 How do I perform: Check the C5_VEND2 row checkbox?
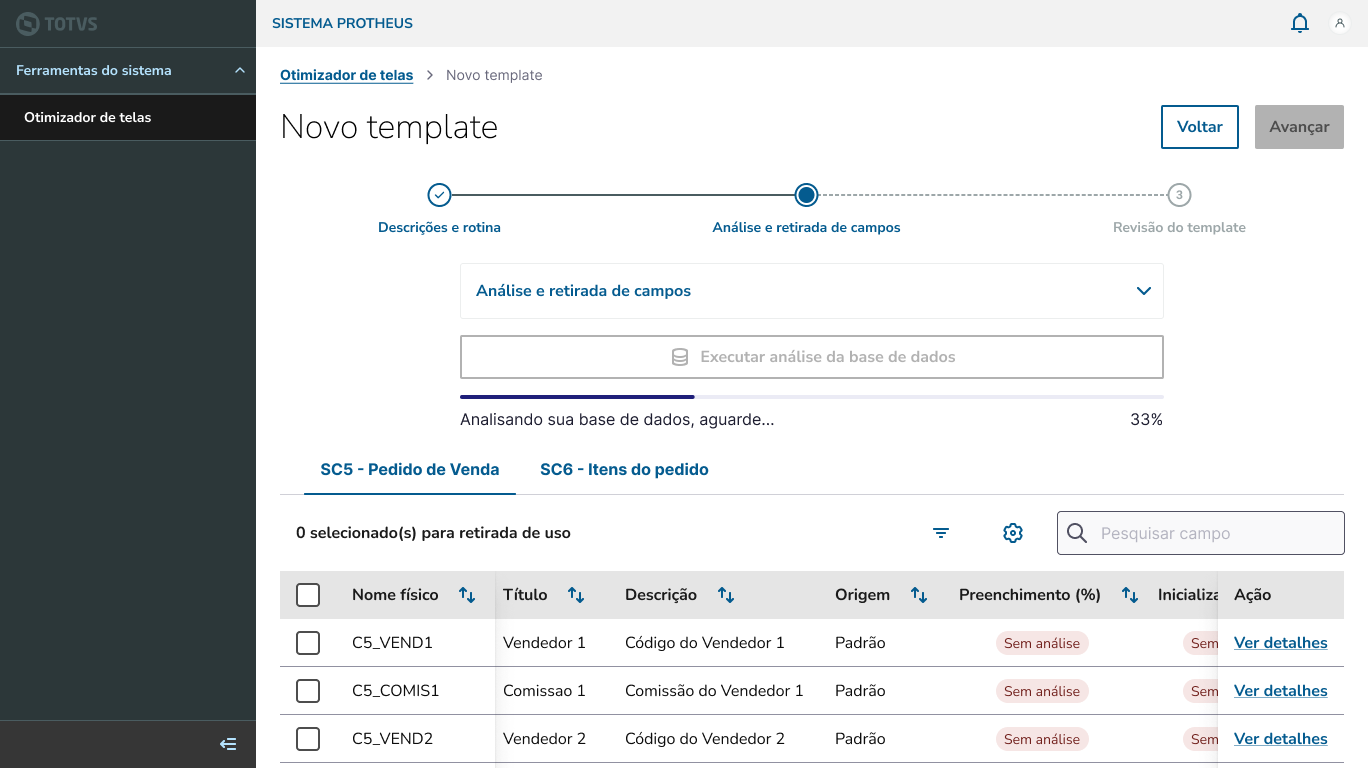tap(308, 739)
